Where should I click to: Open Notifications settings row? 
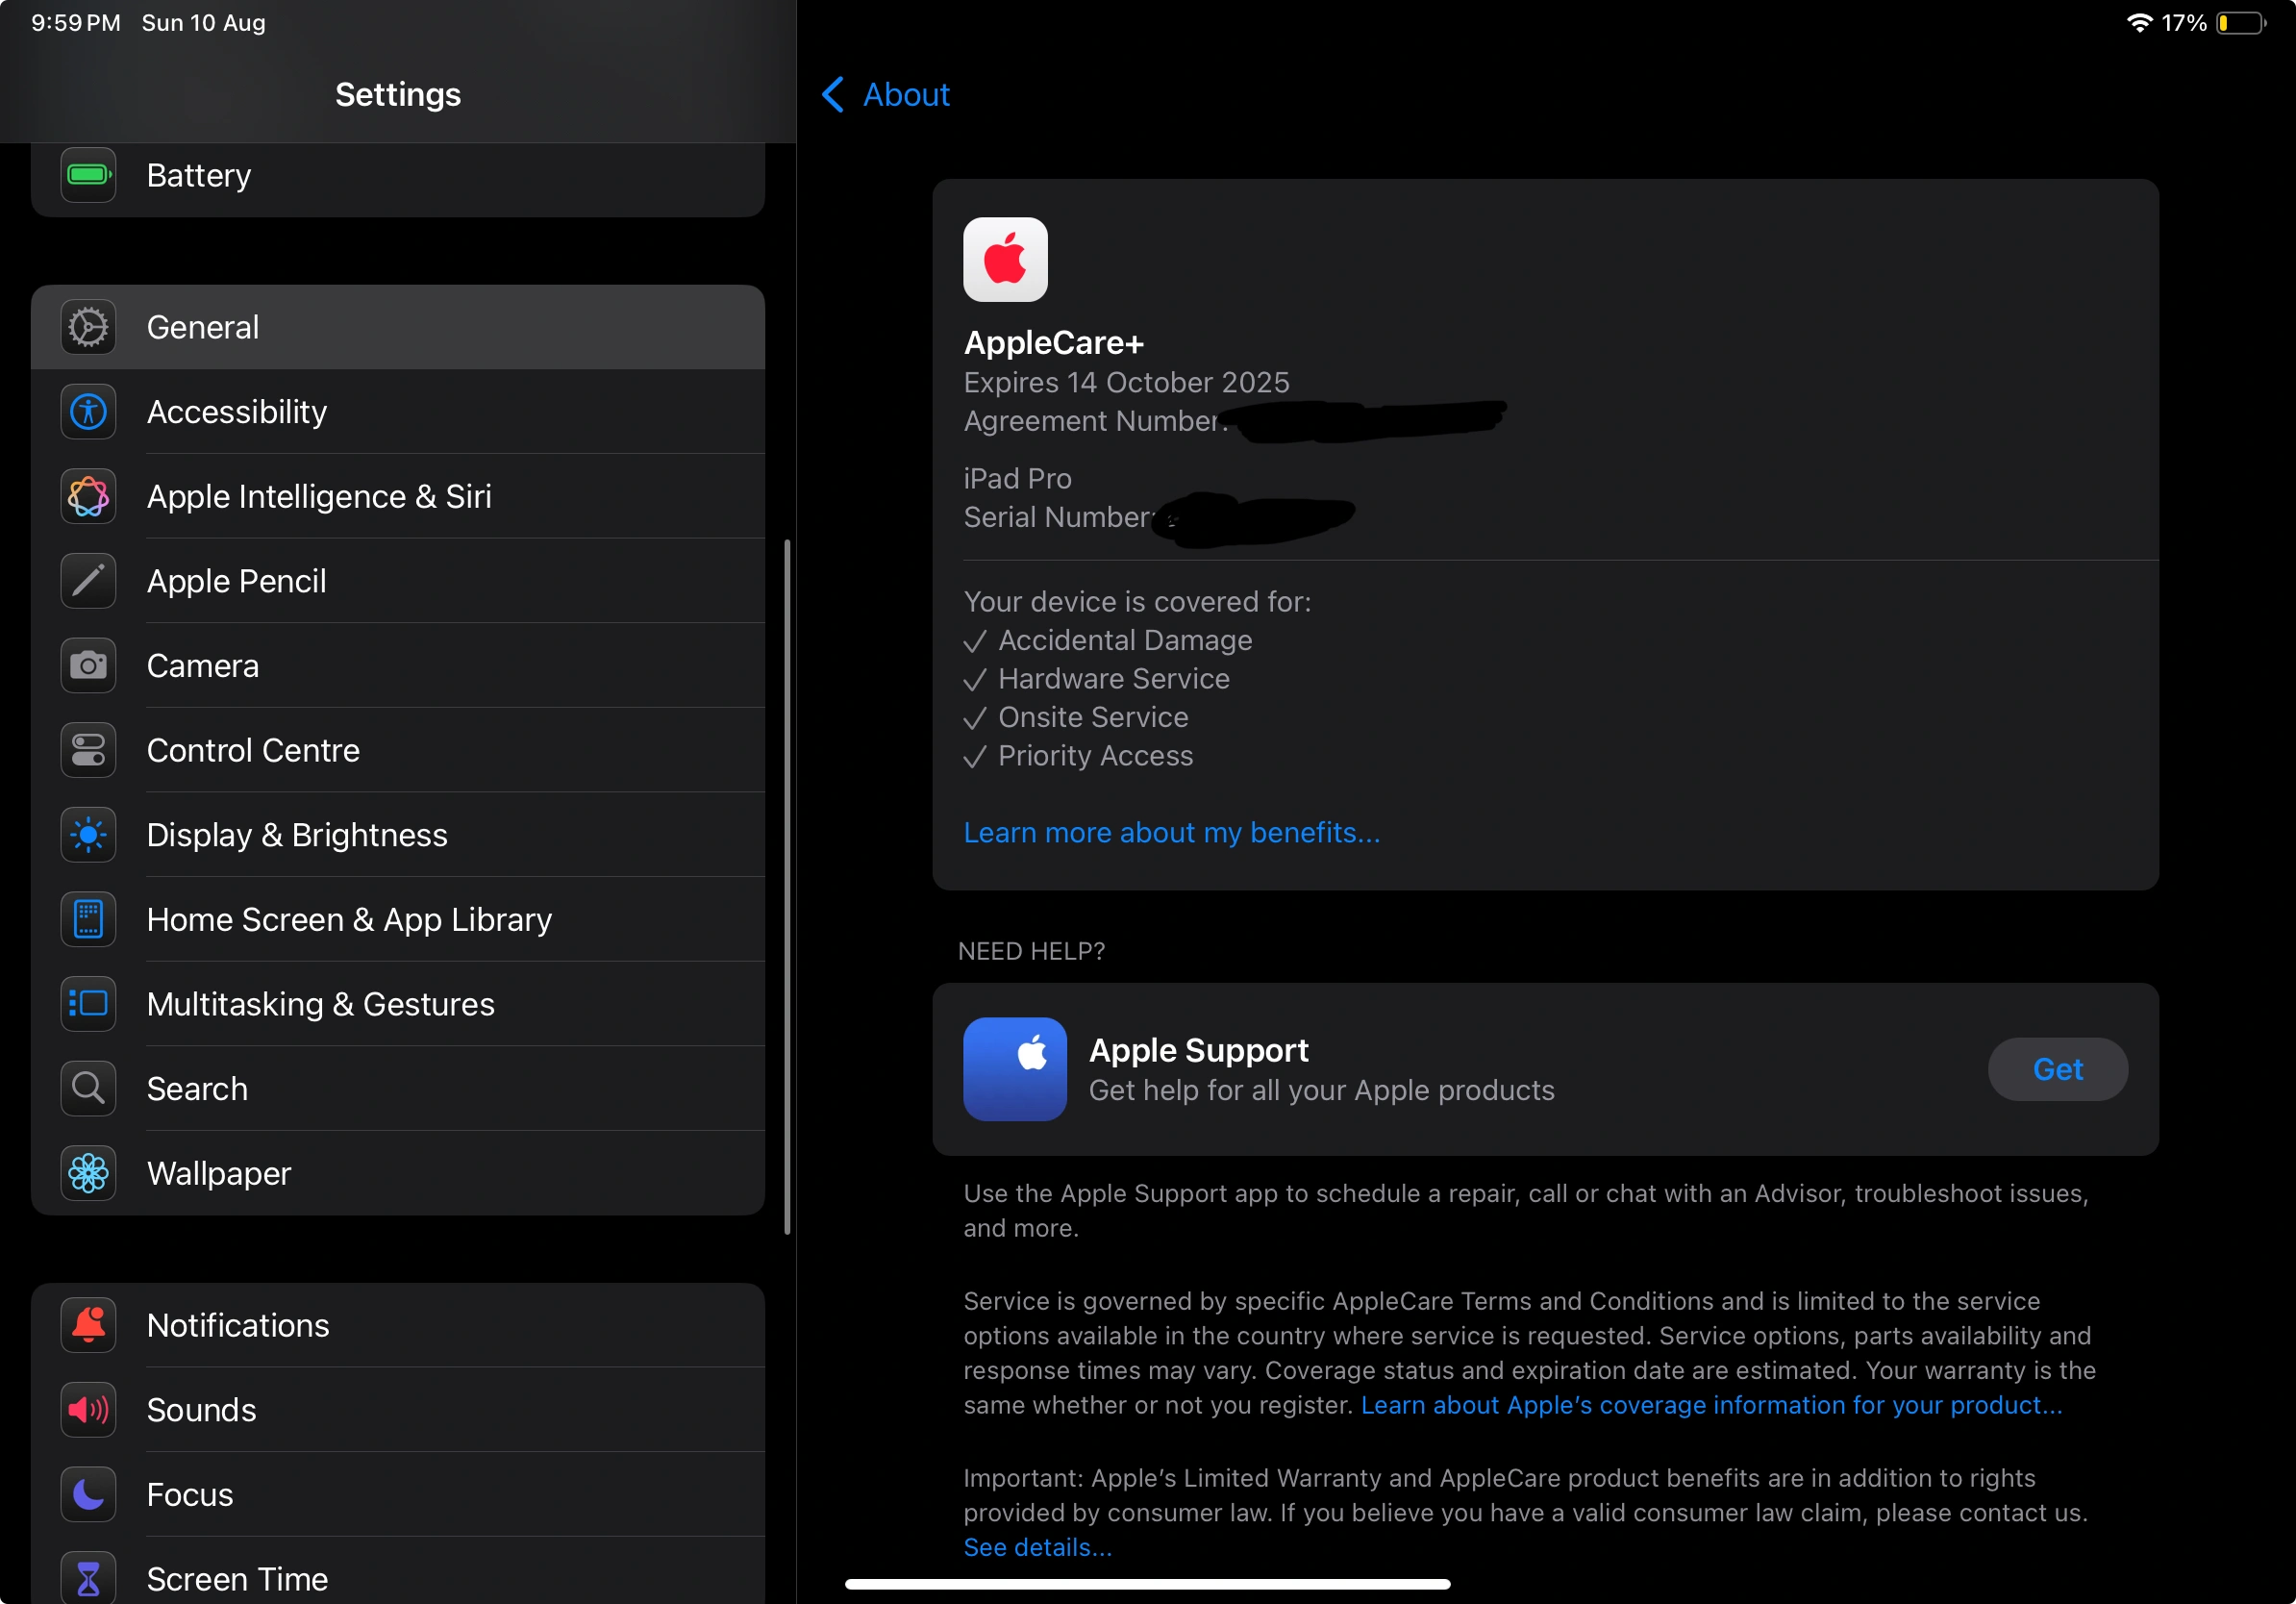pyautogui.click(x=398, y=1325)
